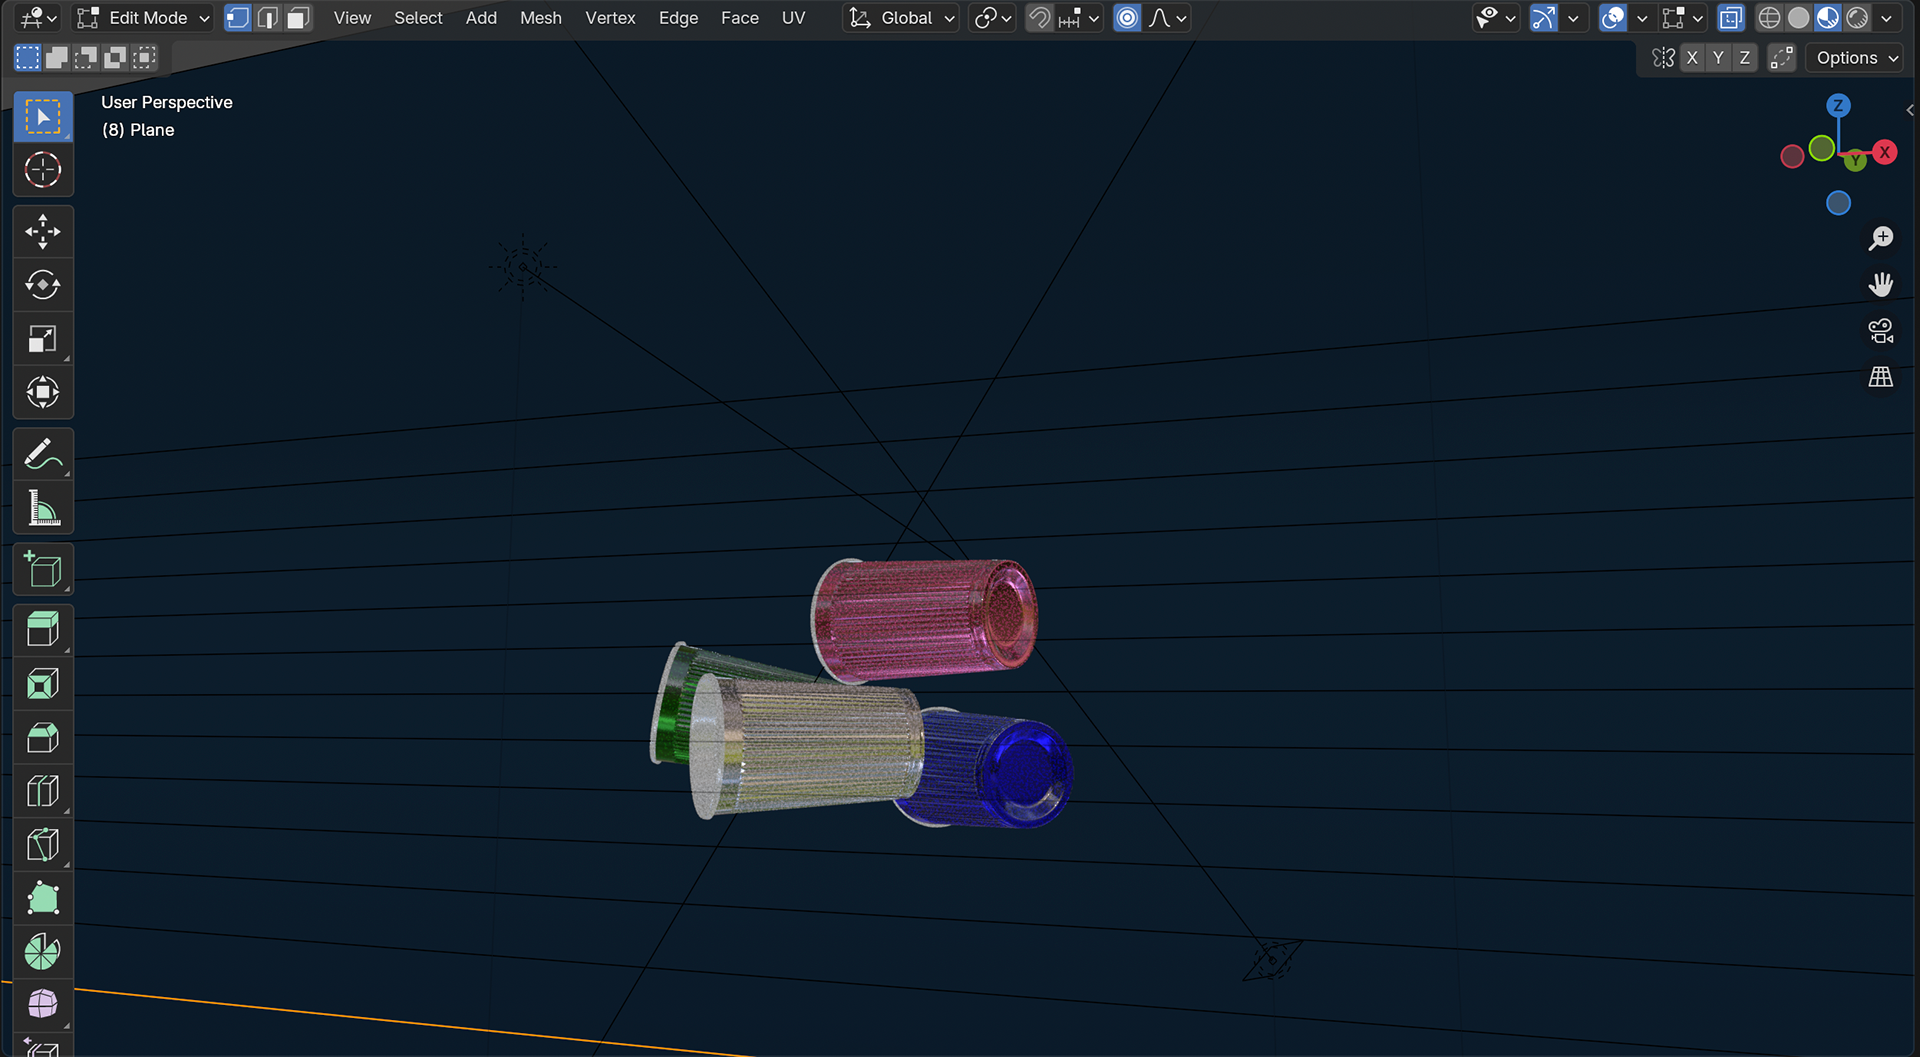
Task: Toggle mirror on Y axis
Action: [x=1718, y=58]
